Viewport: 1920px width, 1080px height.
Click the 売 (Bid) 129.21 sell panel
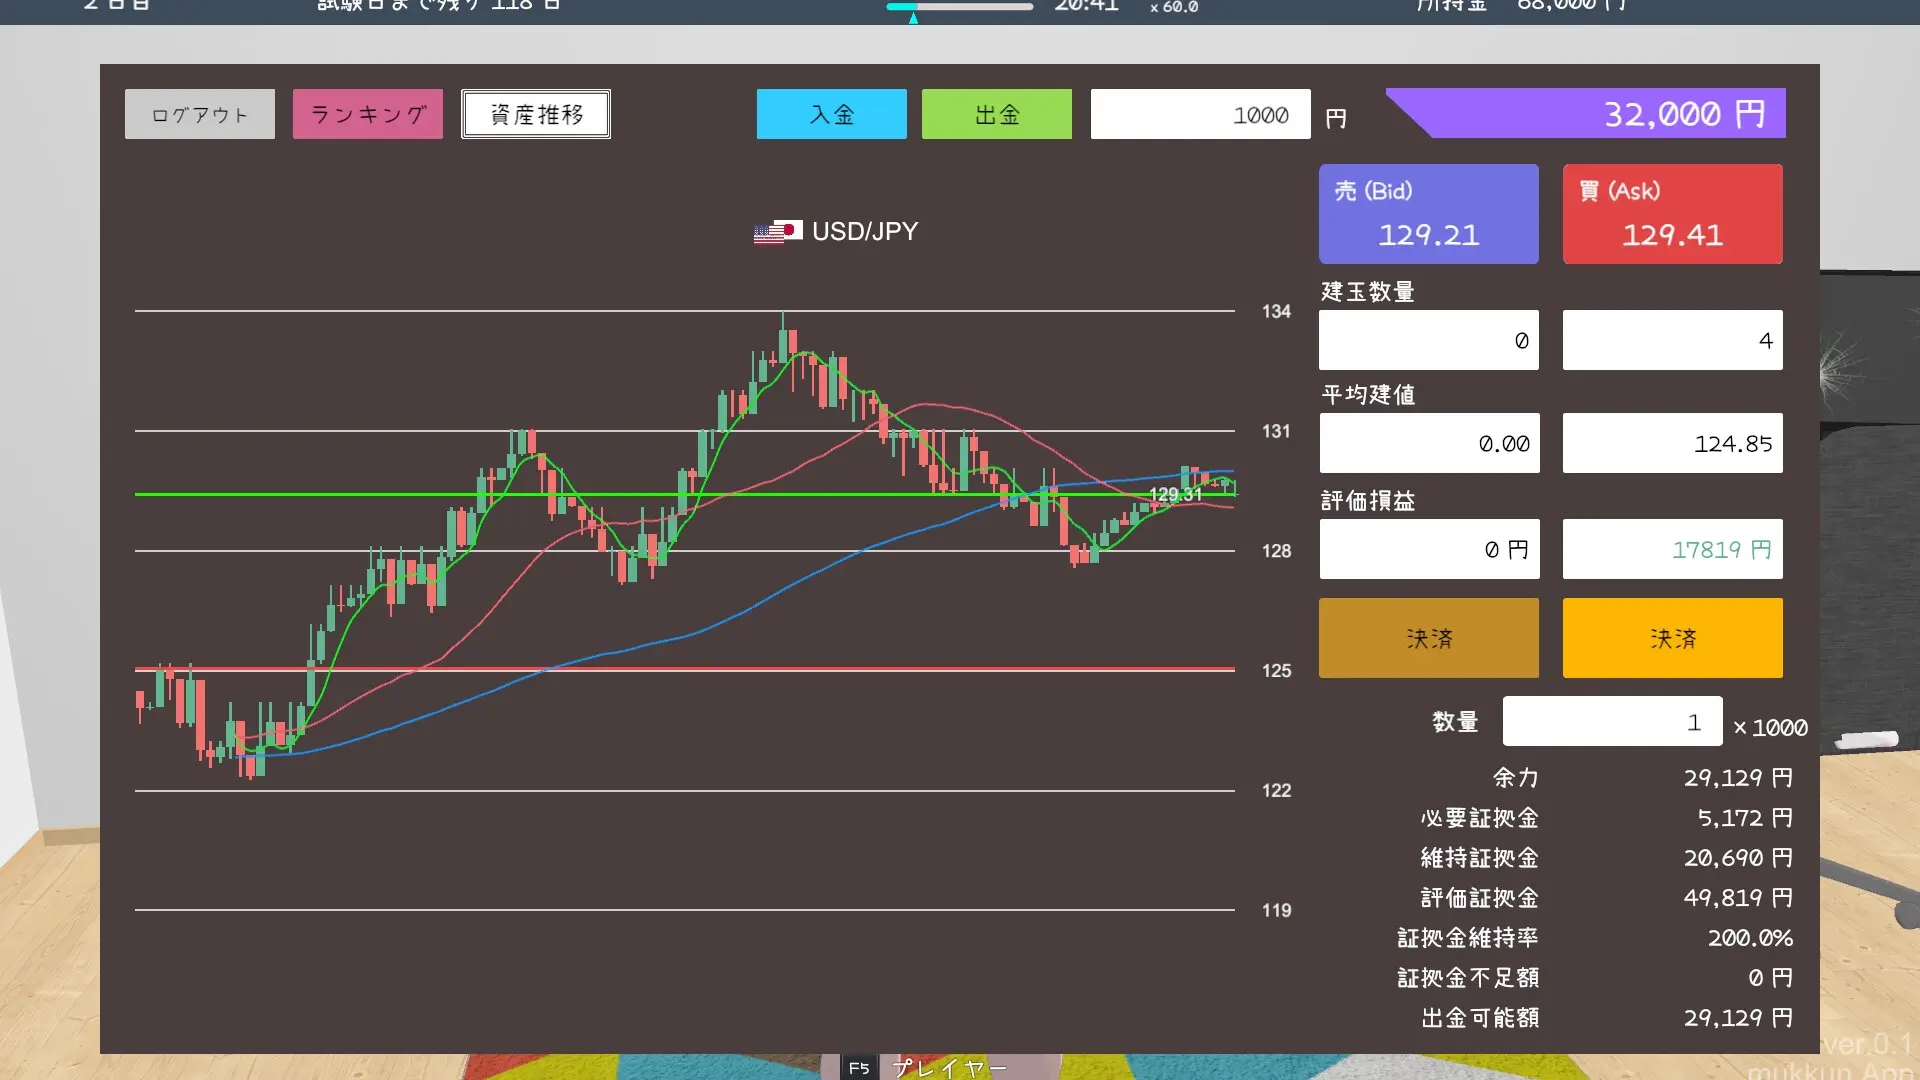[1428, 214]
